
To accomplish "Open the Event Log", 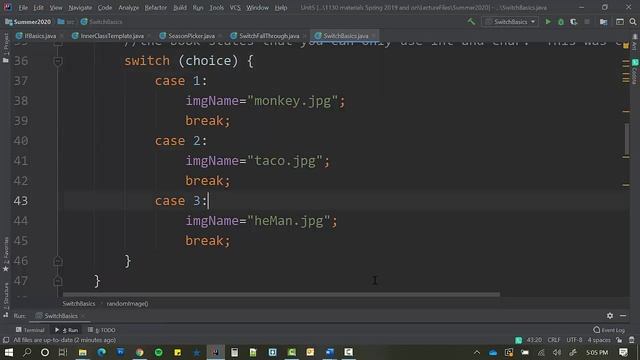I will (x=609, y=330).
